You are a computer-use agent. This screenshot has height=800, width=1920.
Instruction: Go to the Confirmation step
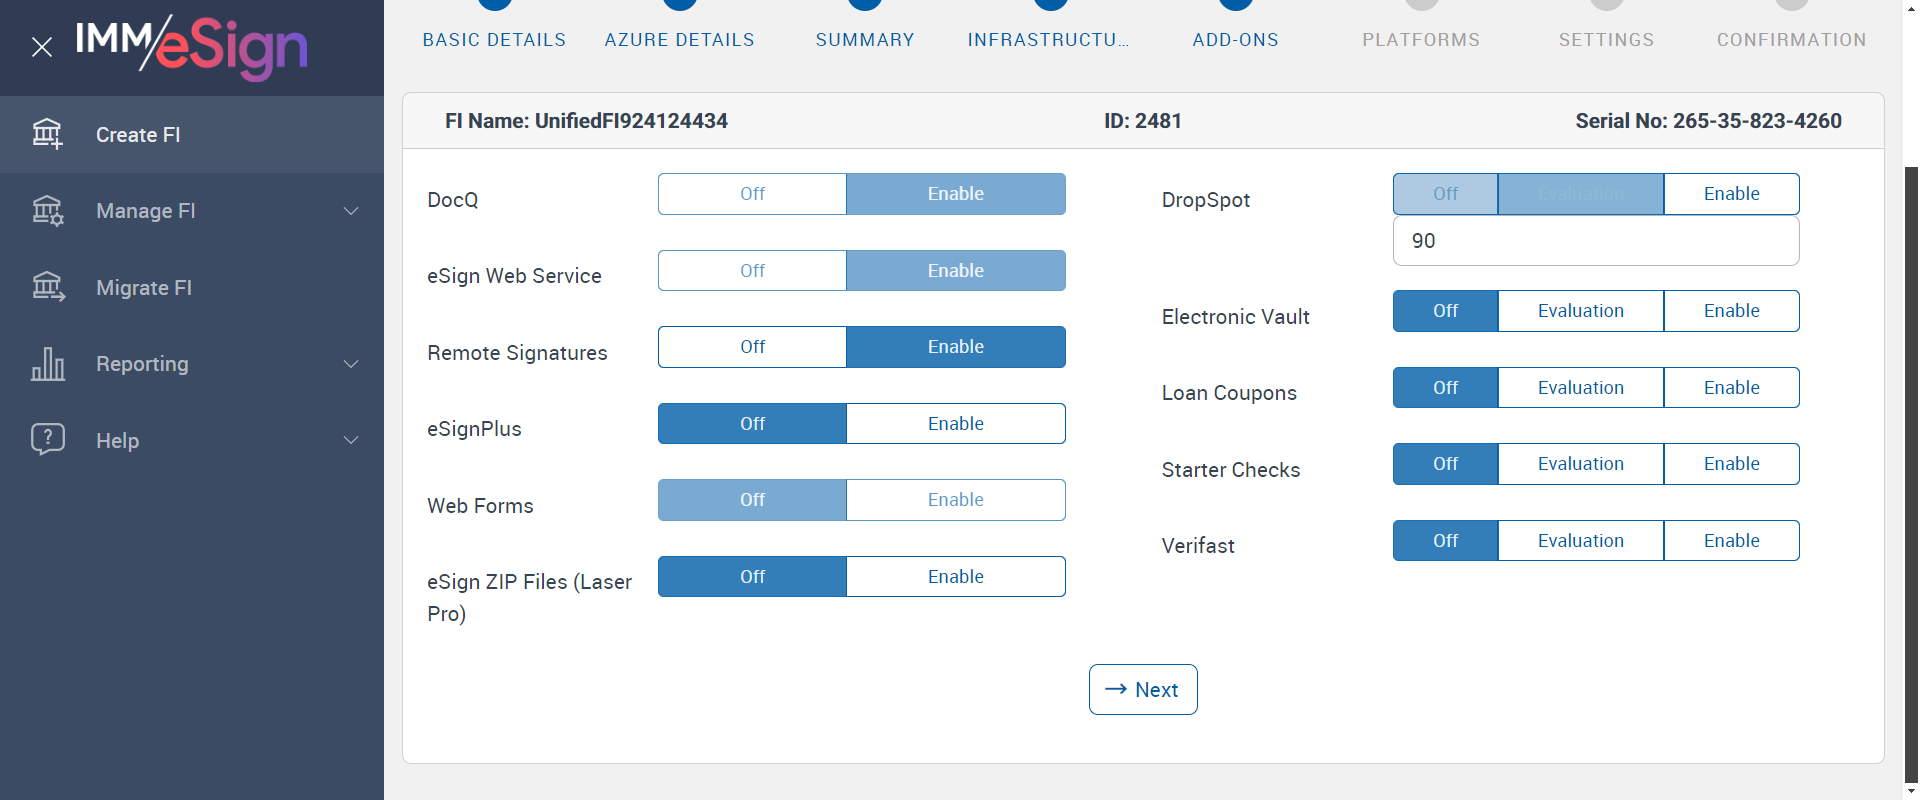click(x=1792, y=40)
